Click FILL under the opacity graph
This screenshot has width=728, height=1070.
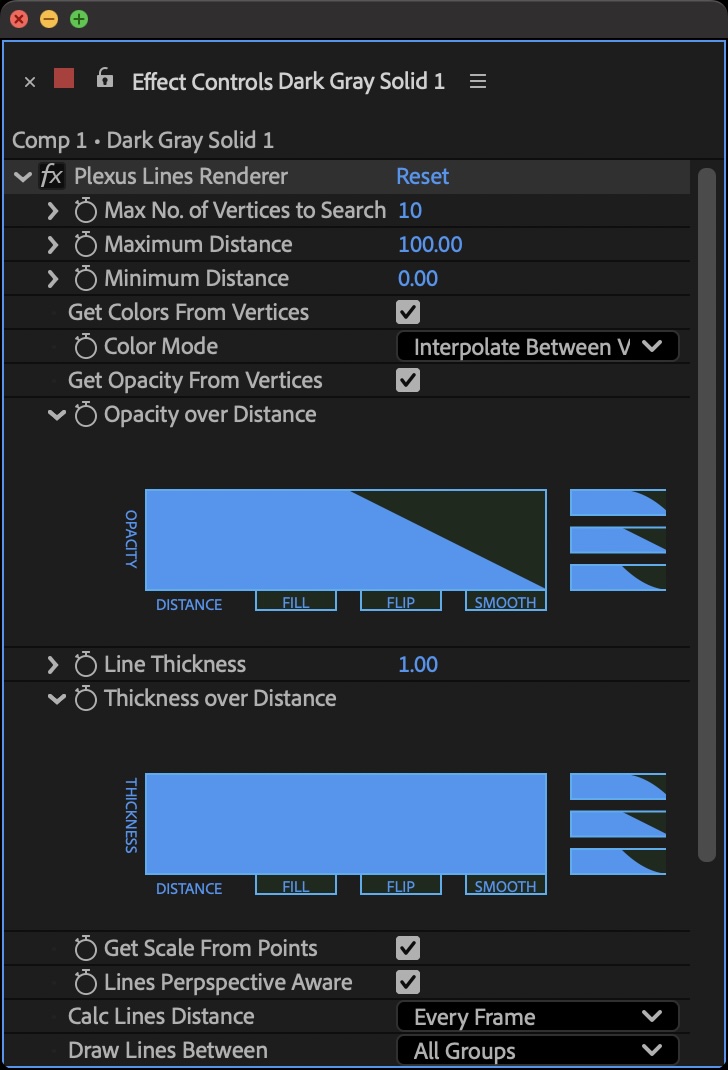296,601
